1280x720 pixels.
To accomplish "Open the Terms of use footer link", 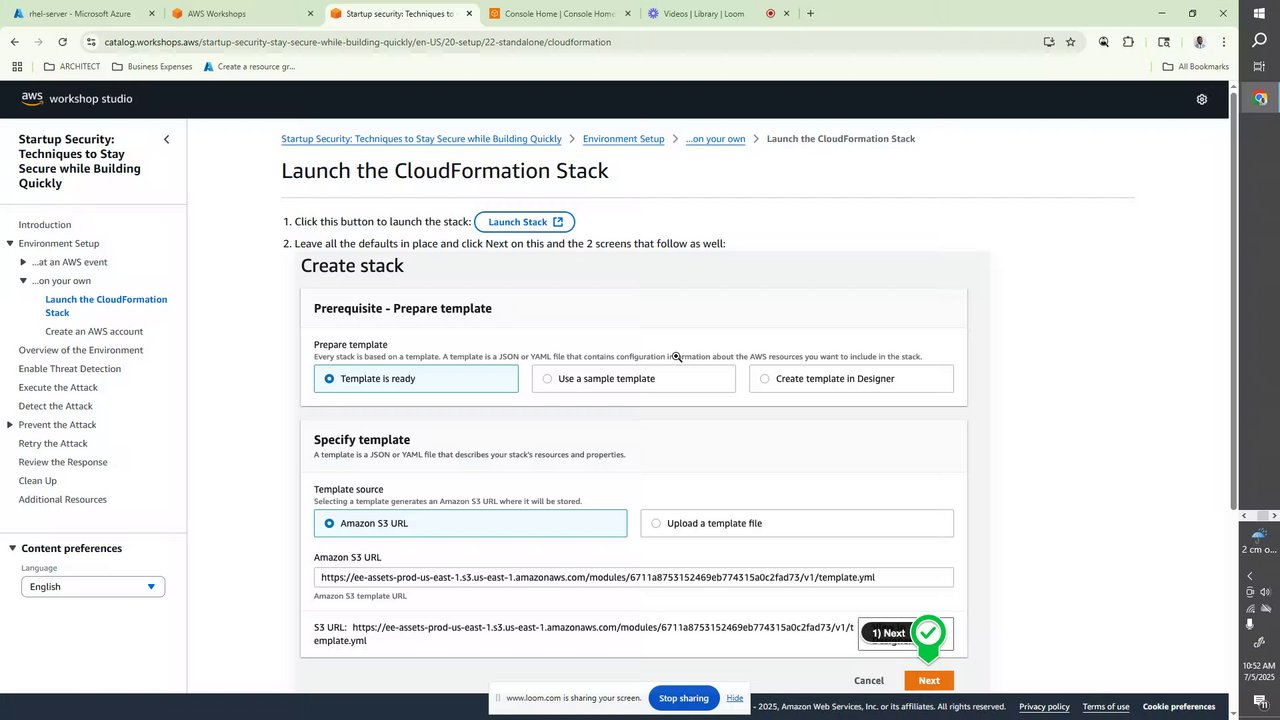I will [1106, 707].
